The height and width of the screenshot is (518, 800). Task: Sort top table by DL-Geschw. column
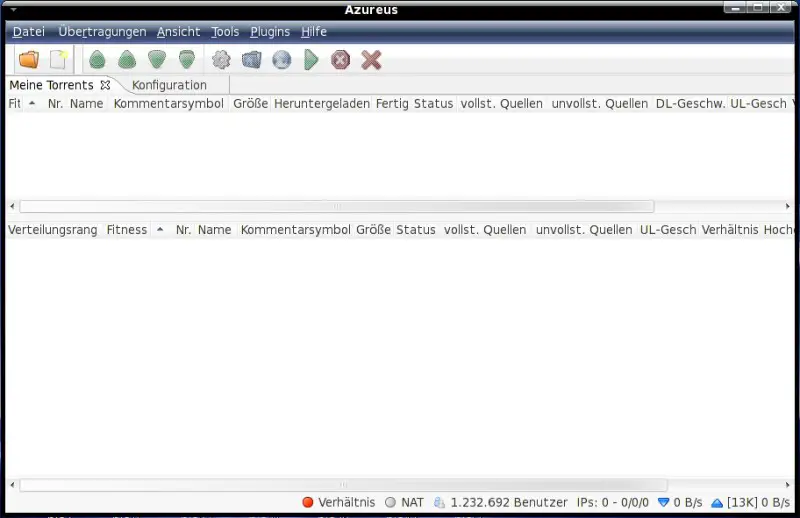[690, 104]
